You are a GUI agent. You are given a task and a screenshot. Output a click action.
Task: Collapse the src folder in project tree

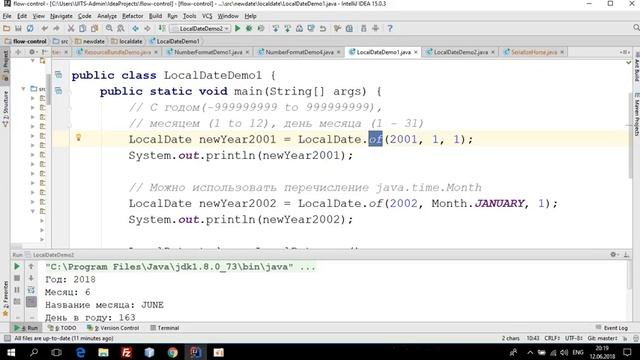(24, 89)
